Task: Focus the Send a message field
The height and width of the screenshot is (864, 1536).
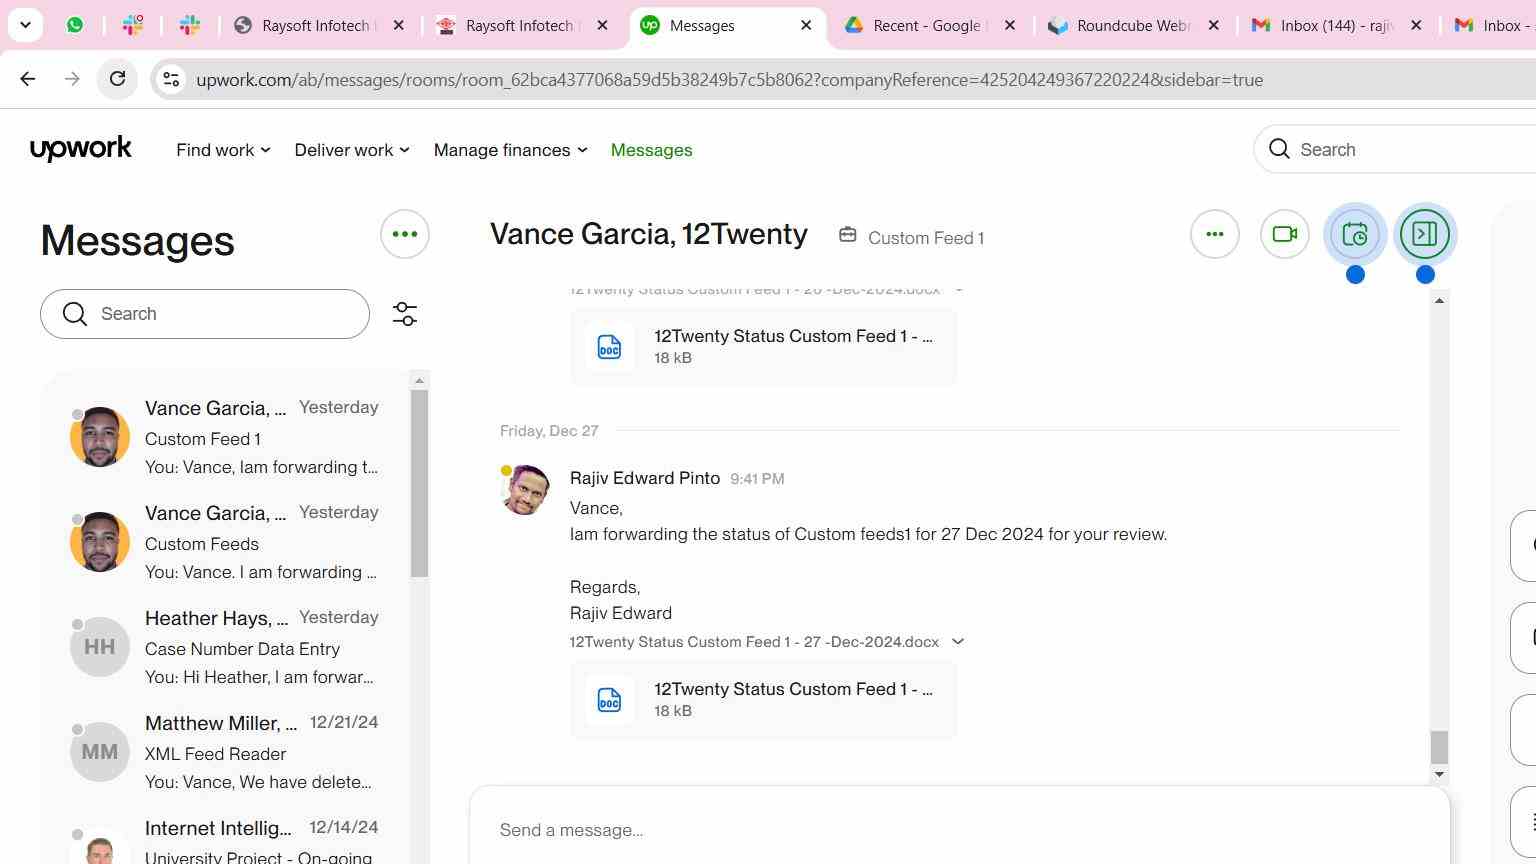Action: [958, 830]
